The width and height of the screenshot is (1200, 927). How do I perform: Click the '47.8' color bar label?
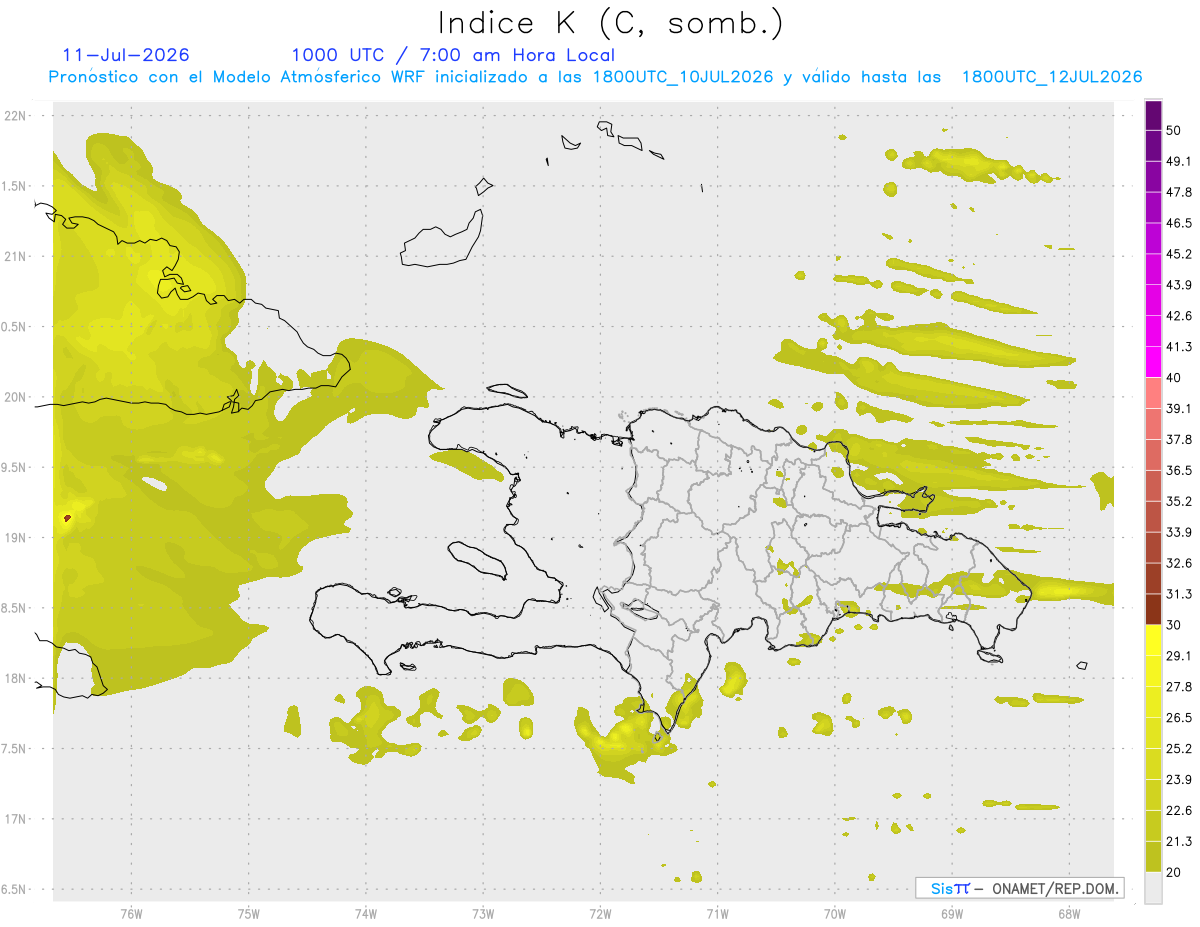(x=1179, y=192)
